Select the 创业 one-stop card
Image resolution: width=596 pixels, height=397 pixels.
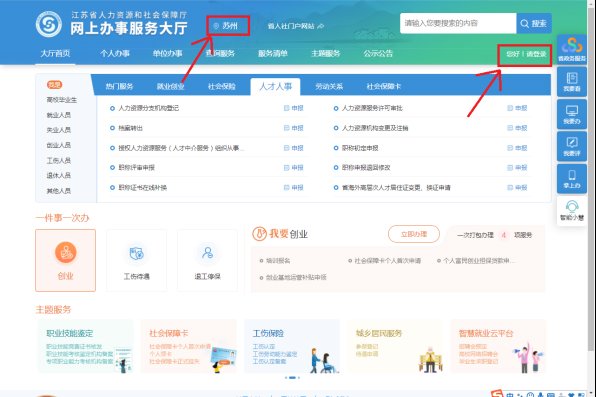65,260
